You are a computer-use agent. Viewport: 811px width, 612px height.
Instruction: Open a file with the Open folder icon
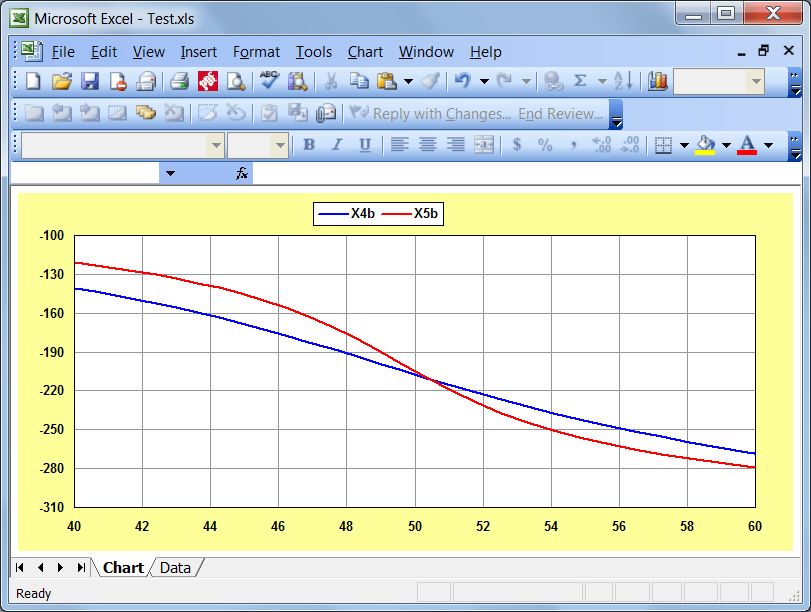tap(62, 81)
